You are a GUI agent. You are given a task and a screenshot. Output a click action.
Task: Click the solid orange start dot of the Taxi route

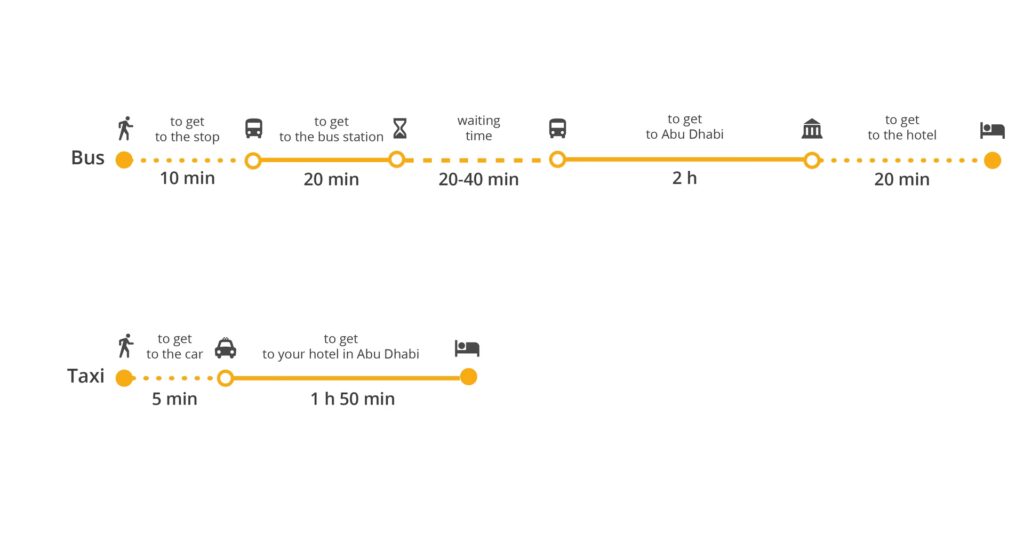124,378
